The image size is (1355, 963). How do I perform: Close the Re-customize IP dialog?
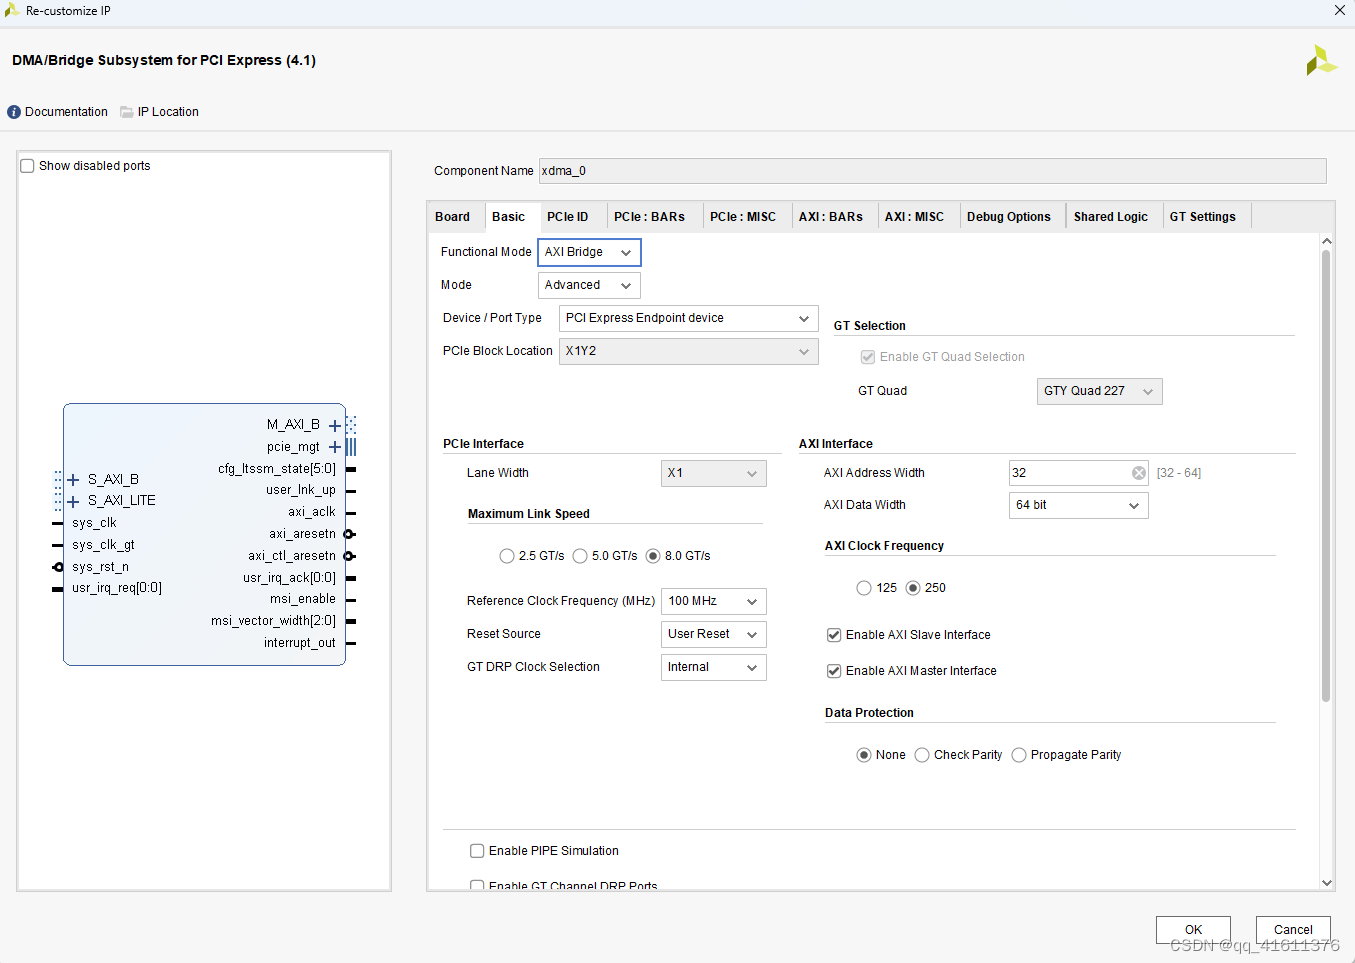[1340, 10]
